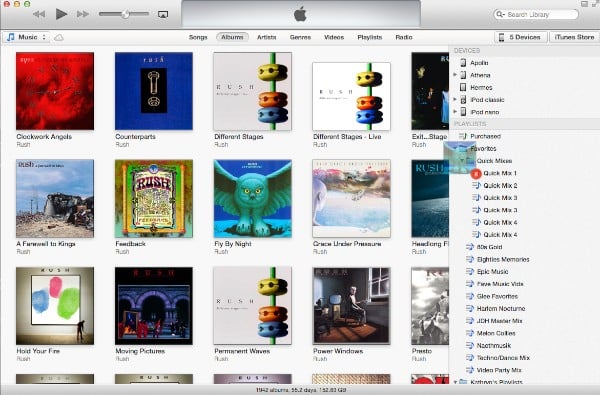Image resolution: width=600 pixels, height=395 pixels.
Task: Open the Permanent Waves album cover
Action: (x=253, y=306)
